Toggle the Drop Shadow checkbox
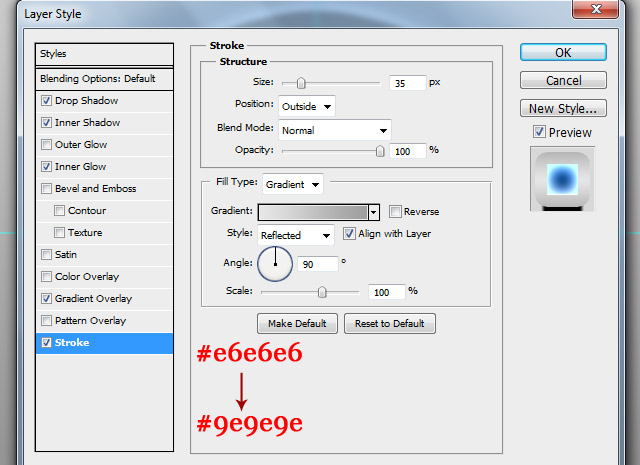This screenshot has height=465, width=640. pyautogui.click(x=47, y=100)
